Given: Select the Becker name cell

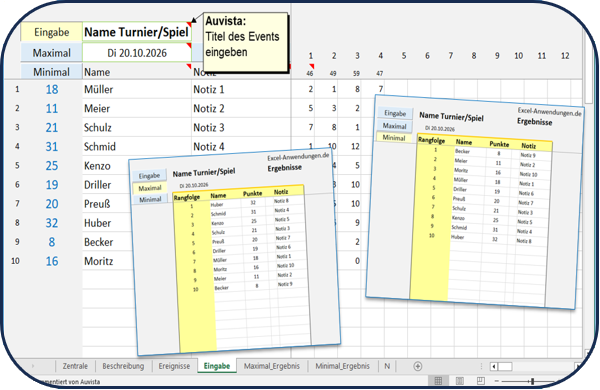Looking at the screenshot, I should point(108,242).
